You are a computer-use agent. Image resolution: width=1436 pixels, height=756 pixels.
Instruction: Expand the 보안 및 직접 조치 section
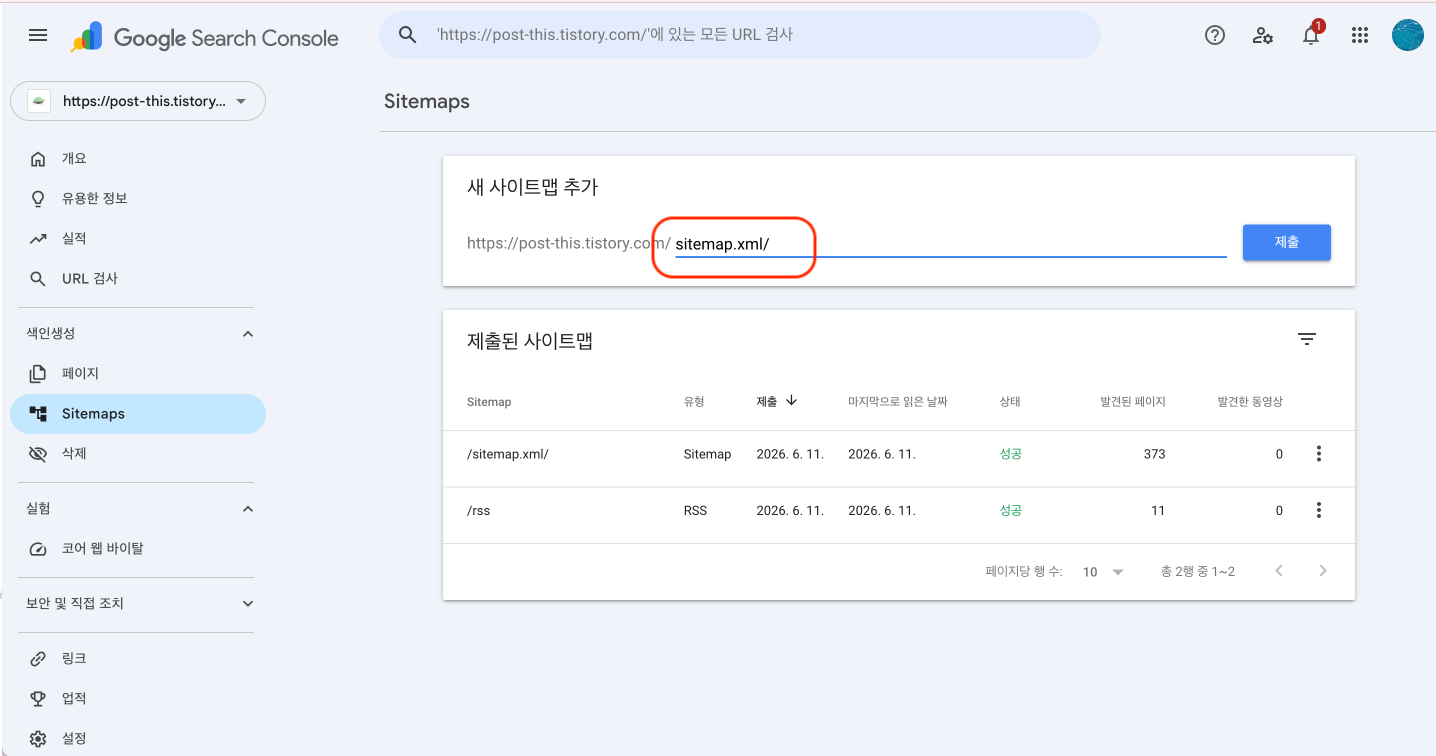(x=248, y=604)
